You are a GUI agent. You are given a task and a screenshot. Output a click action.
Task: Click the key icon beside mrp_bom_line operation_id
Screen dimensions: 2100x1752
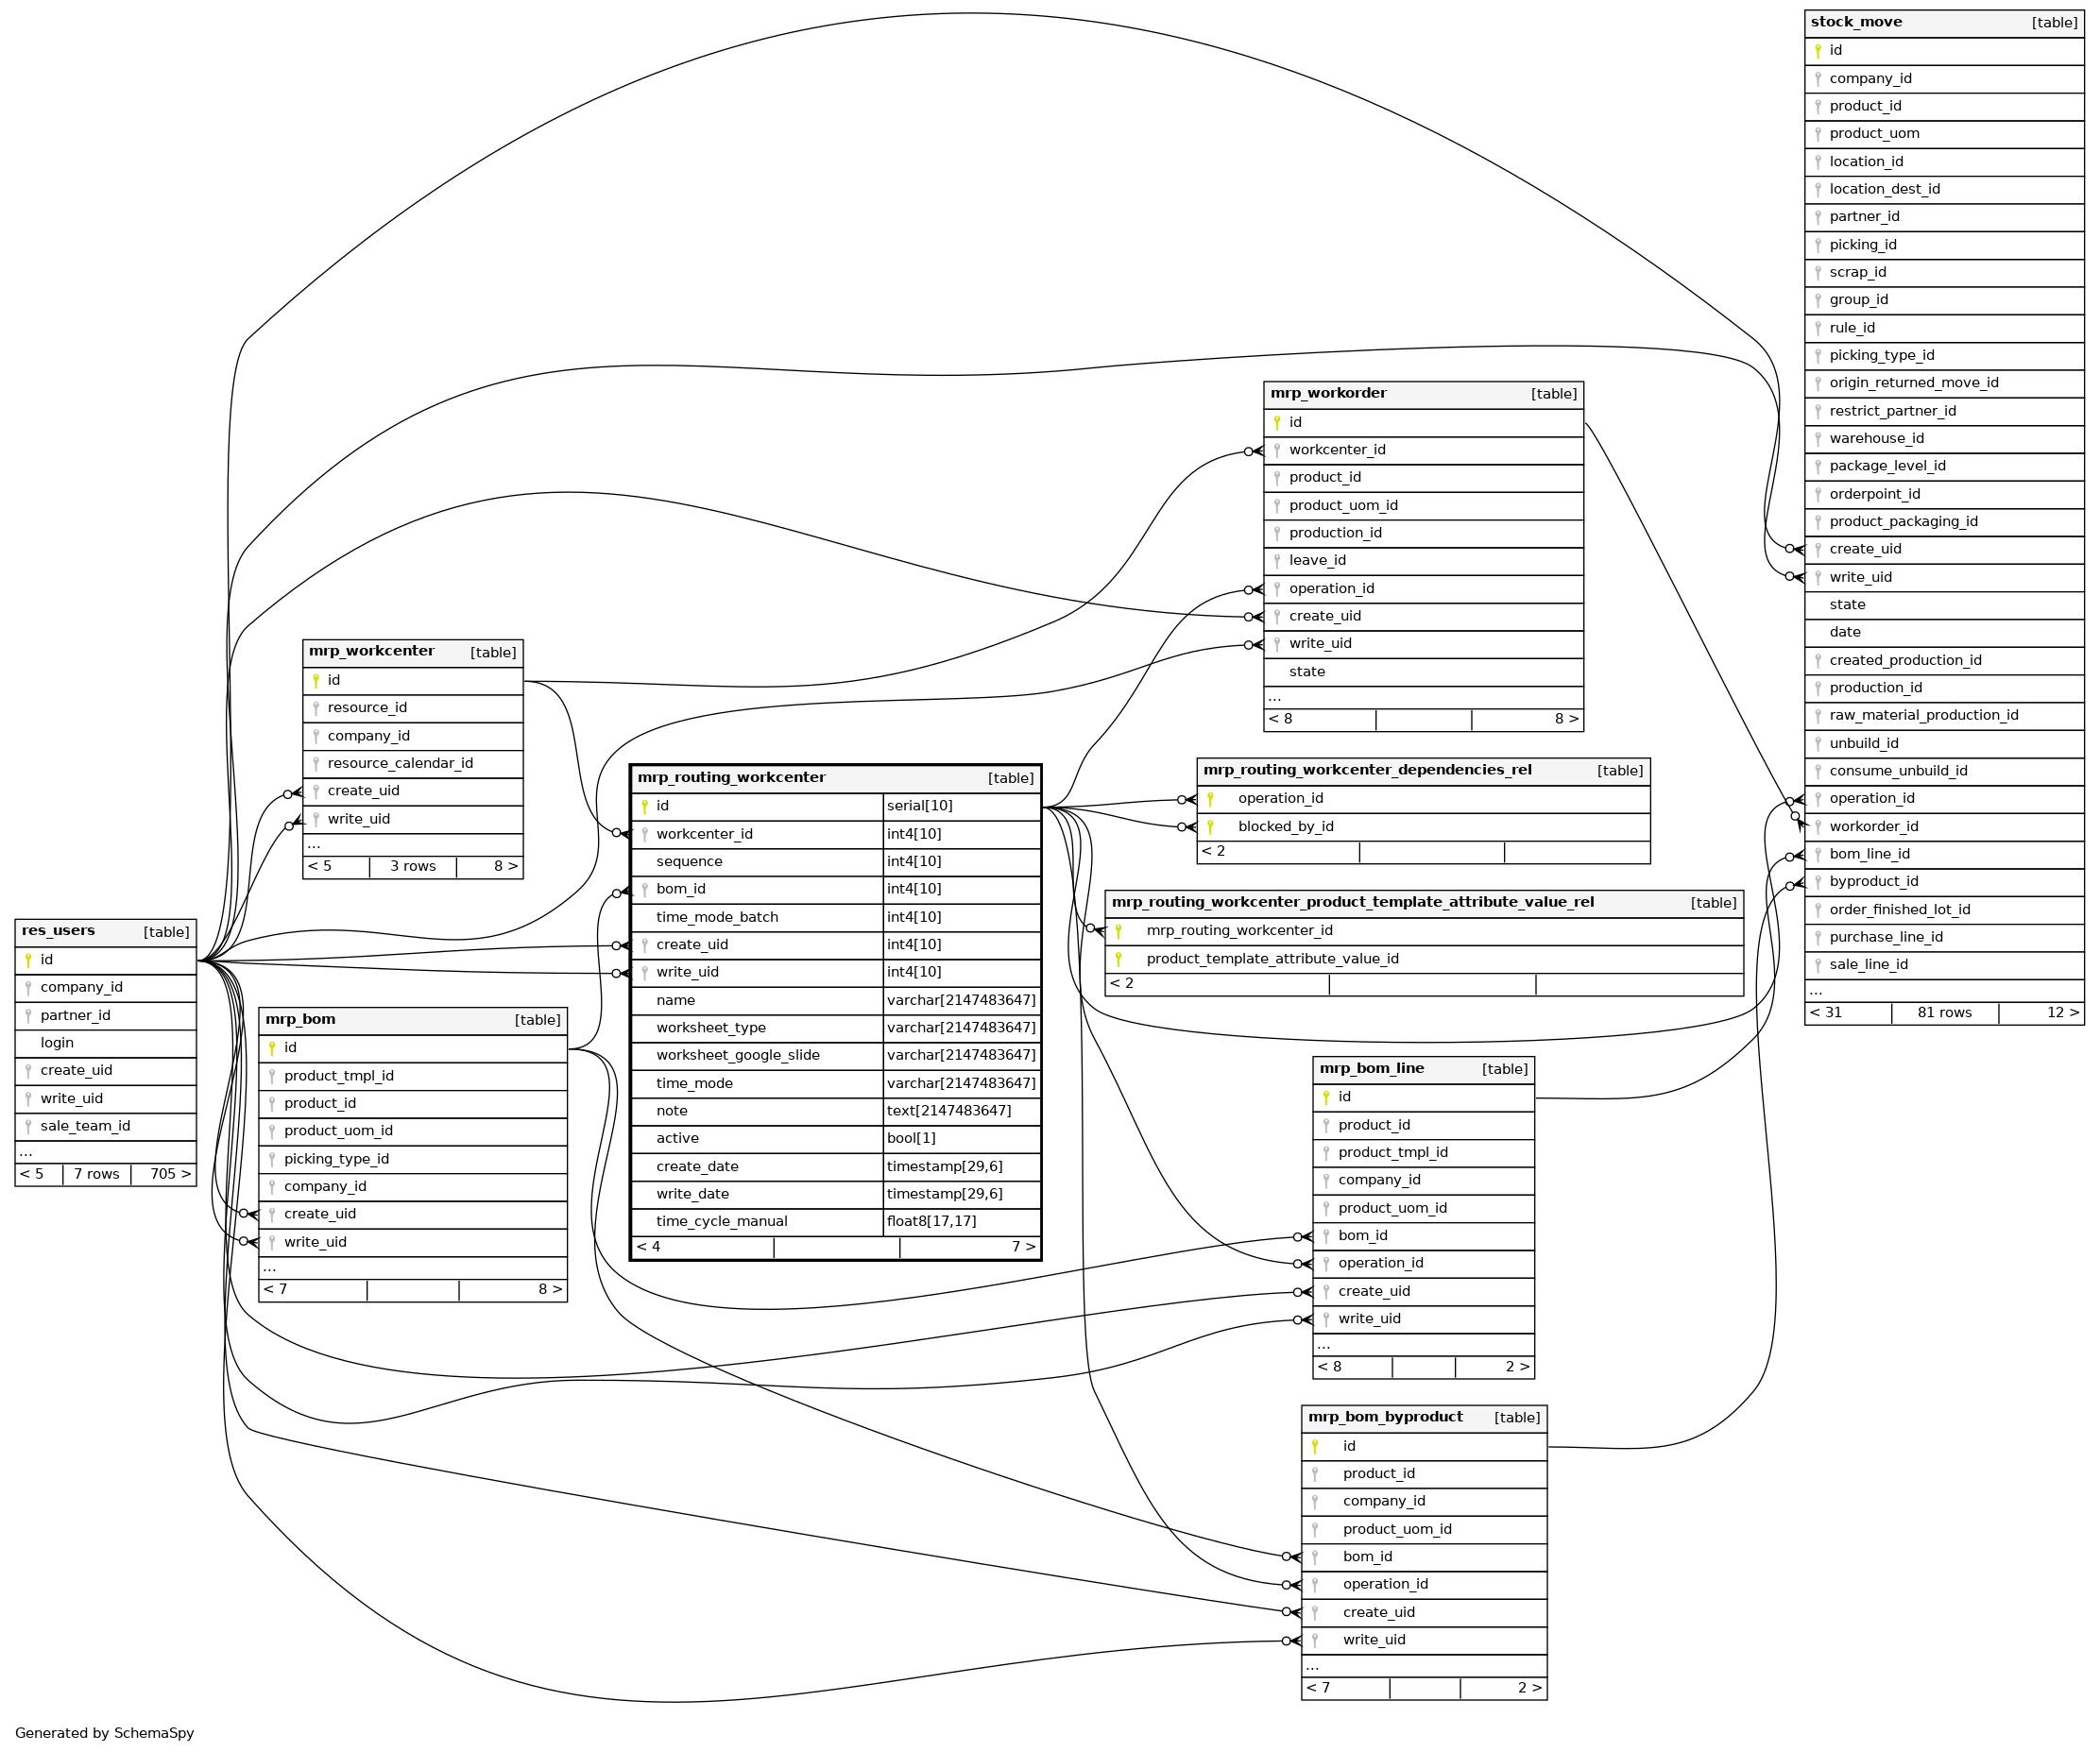pos(1326,1264)
